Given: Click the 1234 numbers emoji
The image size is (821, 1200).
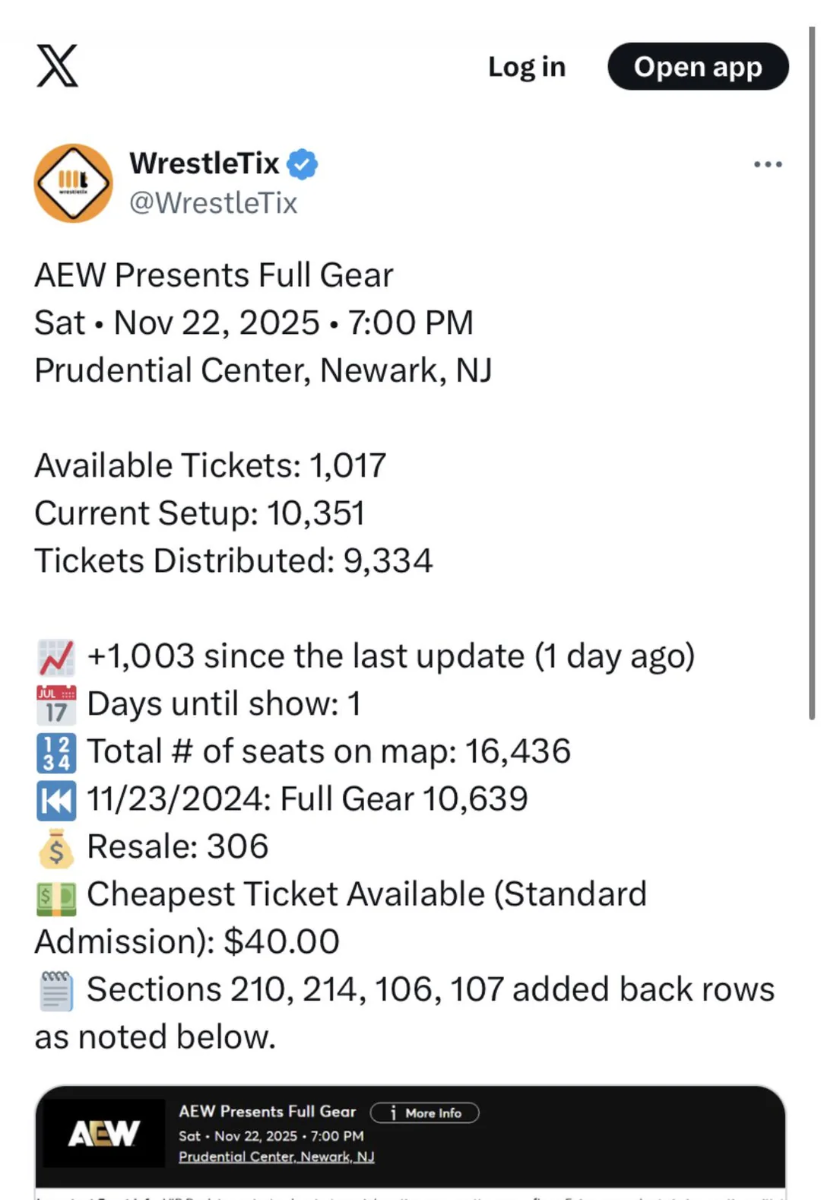Looking at the screenshot, I should [56, 751].
